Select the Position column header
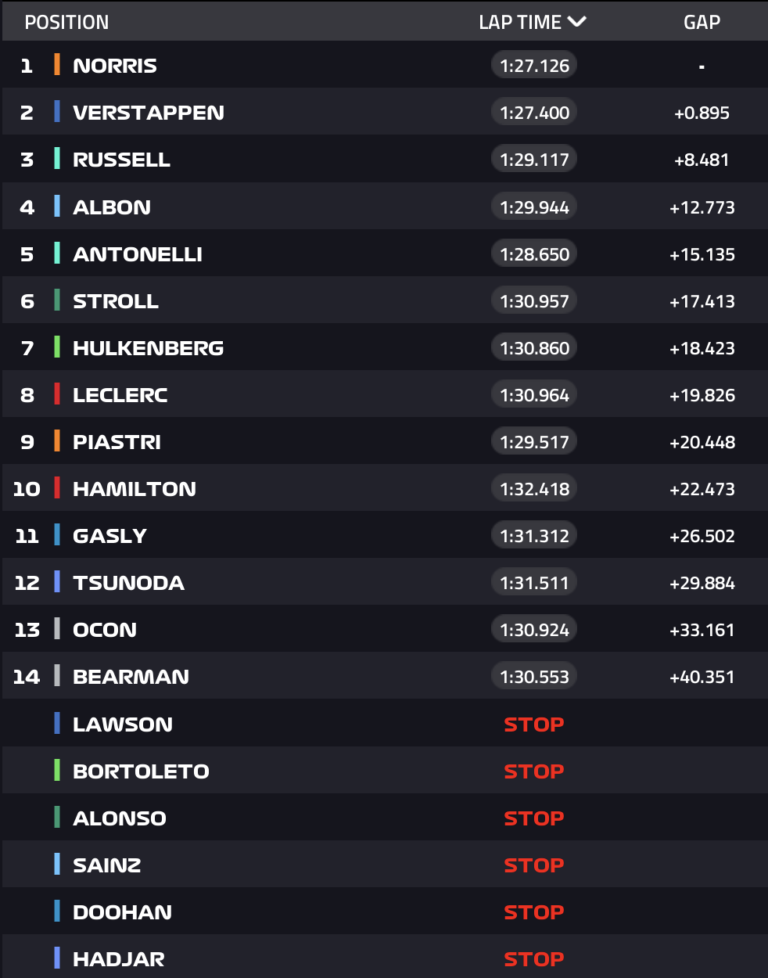 click(66, 22)
